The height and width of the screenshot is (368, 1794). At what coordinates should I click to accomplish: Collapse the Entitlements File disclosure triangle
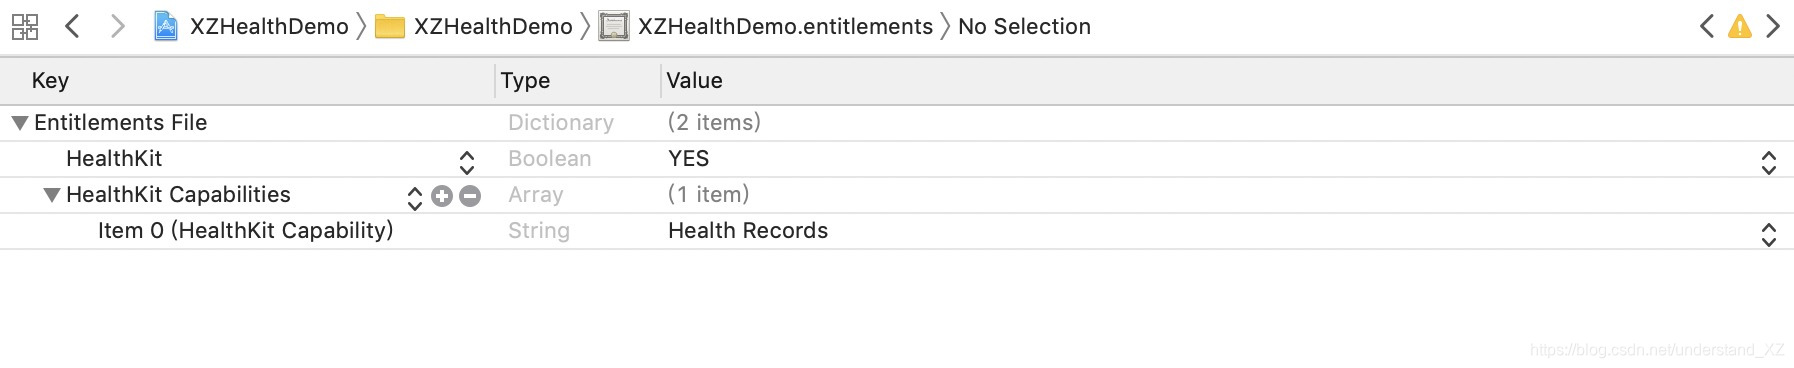click(19, 123)
